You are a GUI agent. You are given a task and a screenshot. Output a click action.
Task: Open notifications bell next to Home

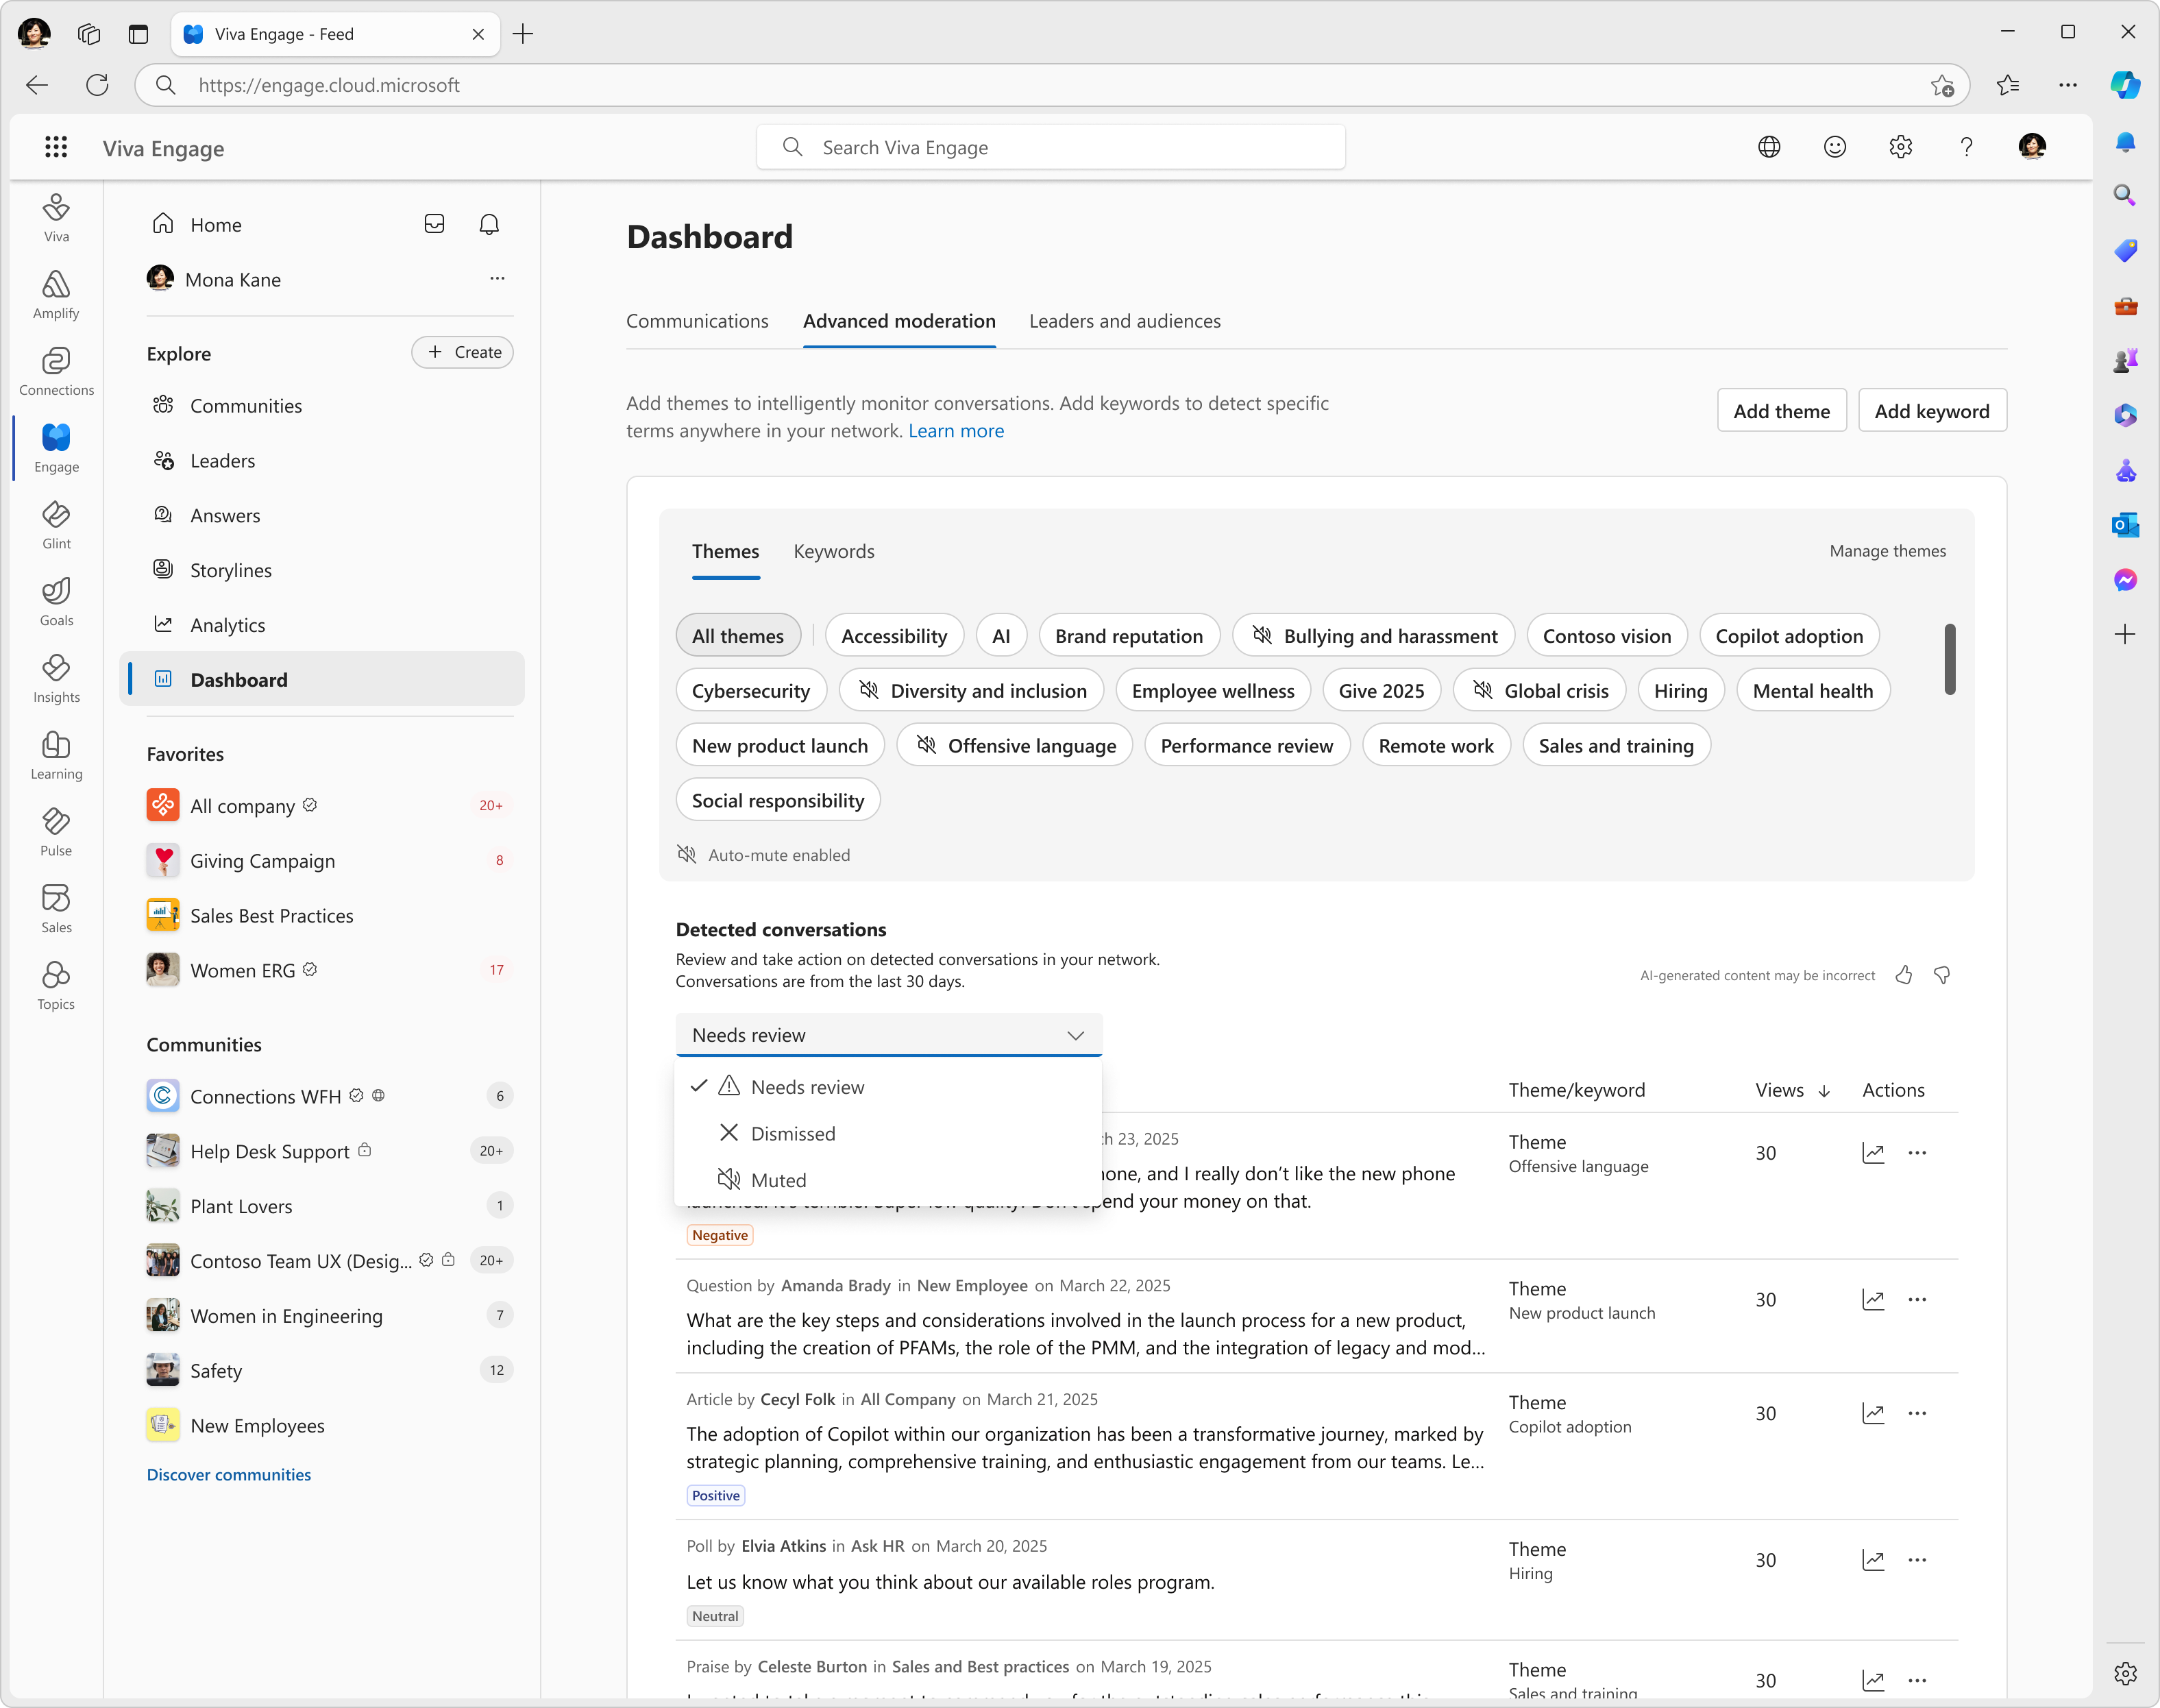coord(489,224)
